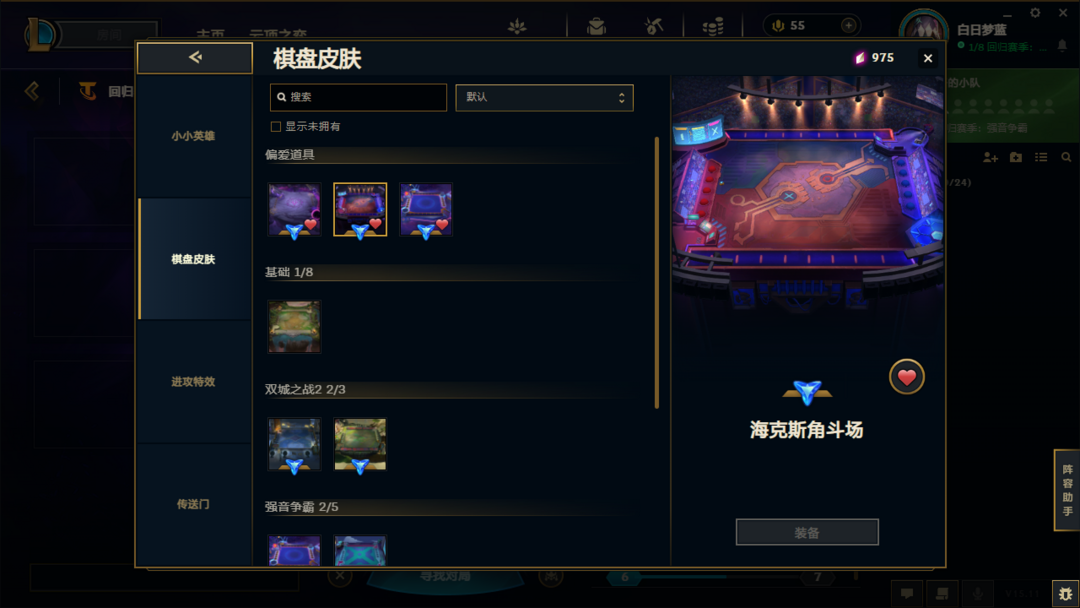Click the scrollbar of the arena list
Viewport: 1080px width, 608px height.
[x=657, y=273]
